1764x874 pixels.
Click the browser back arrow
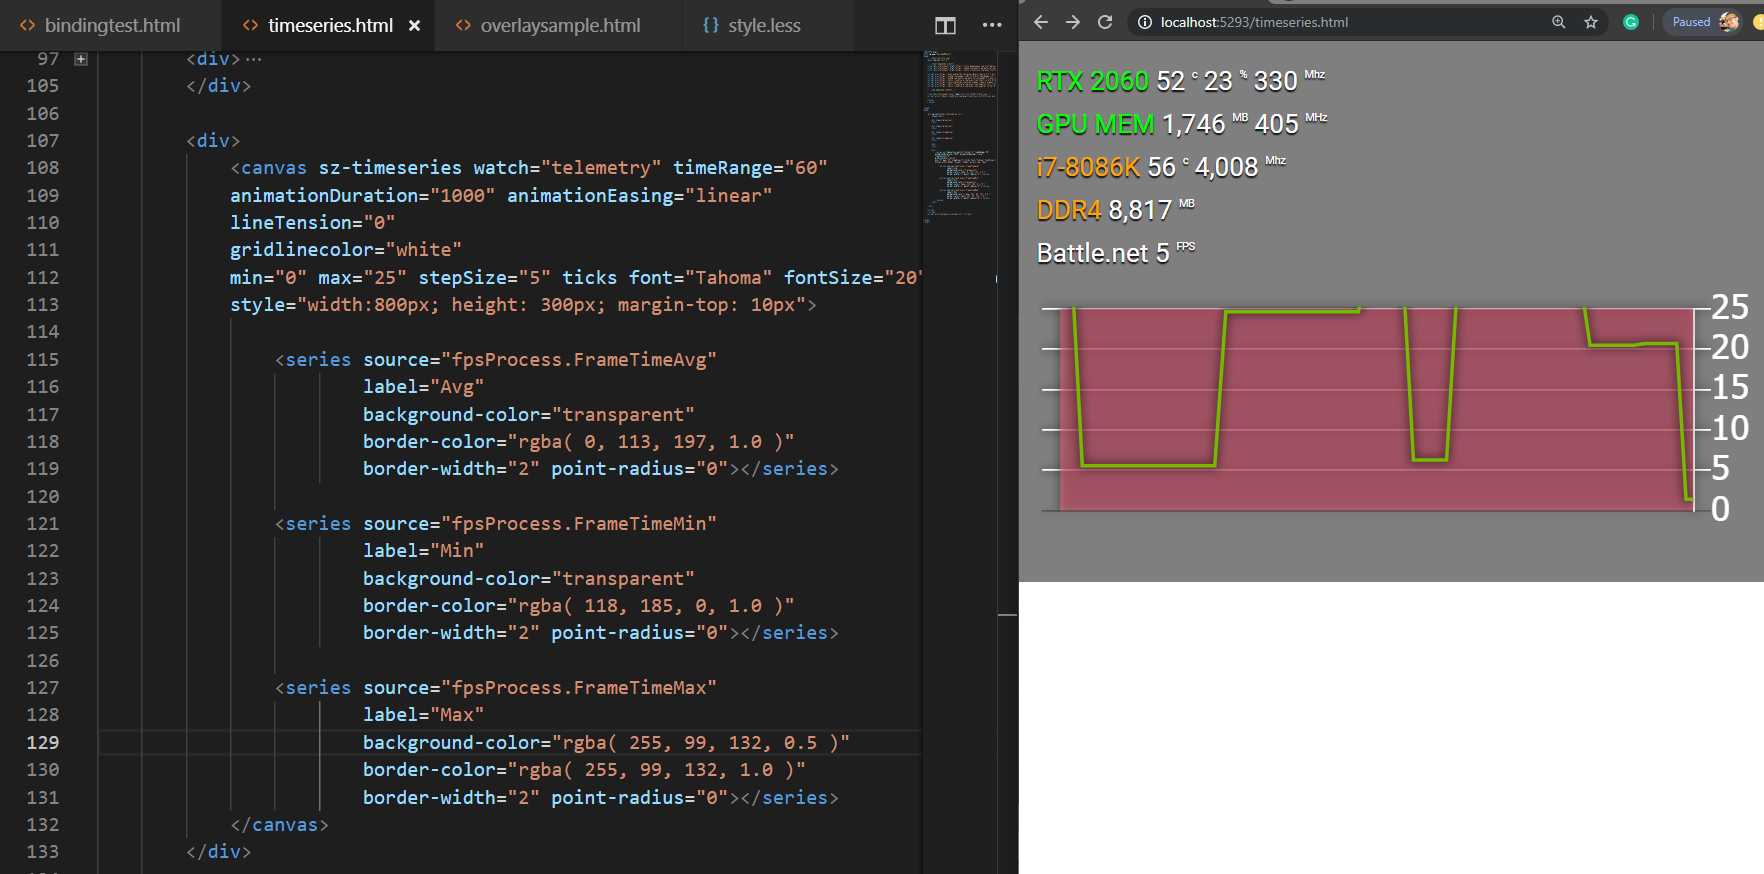(1041, 22)
